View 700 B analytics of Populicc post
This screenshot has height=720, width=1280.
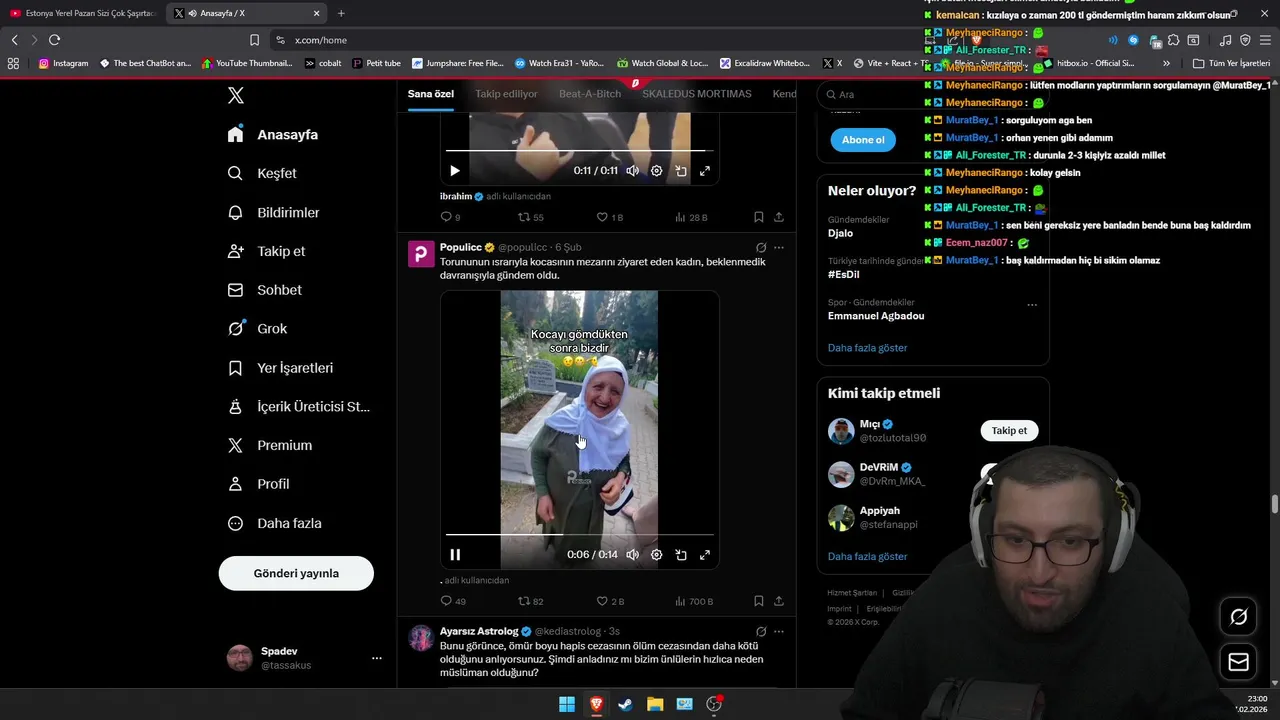(x=694, y=601)
